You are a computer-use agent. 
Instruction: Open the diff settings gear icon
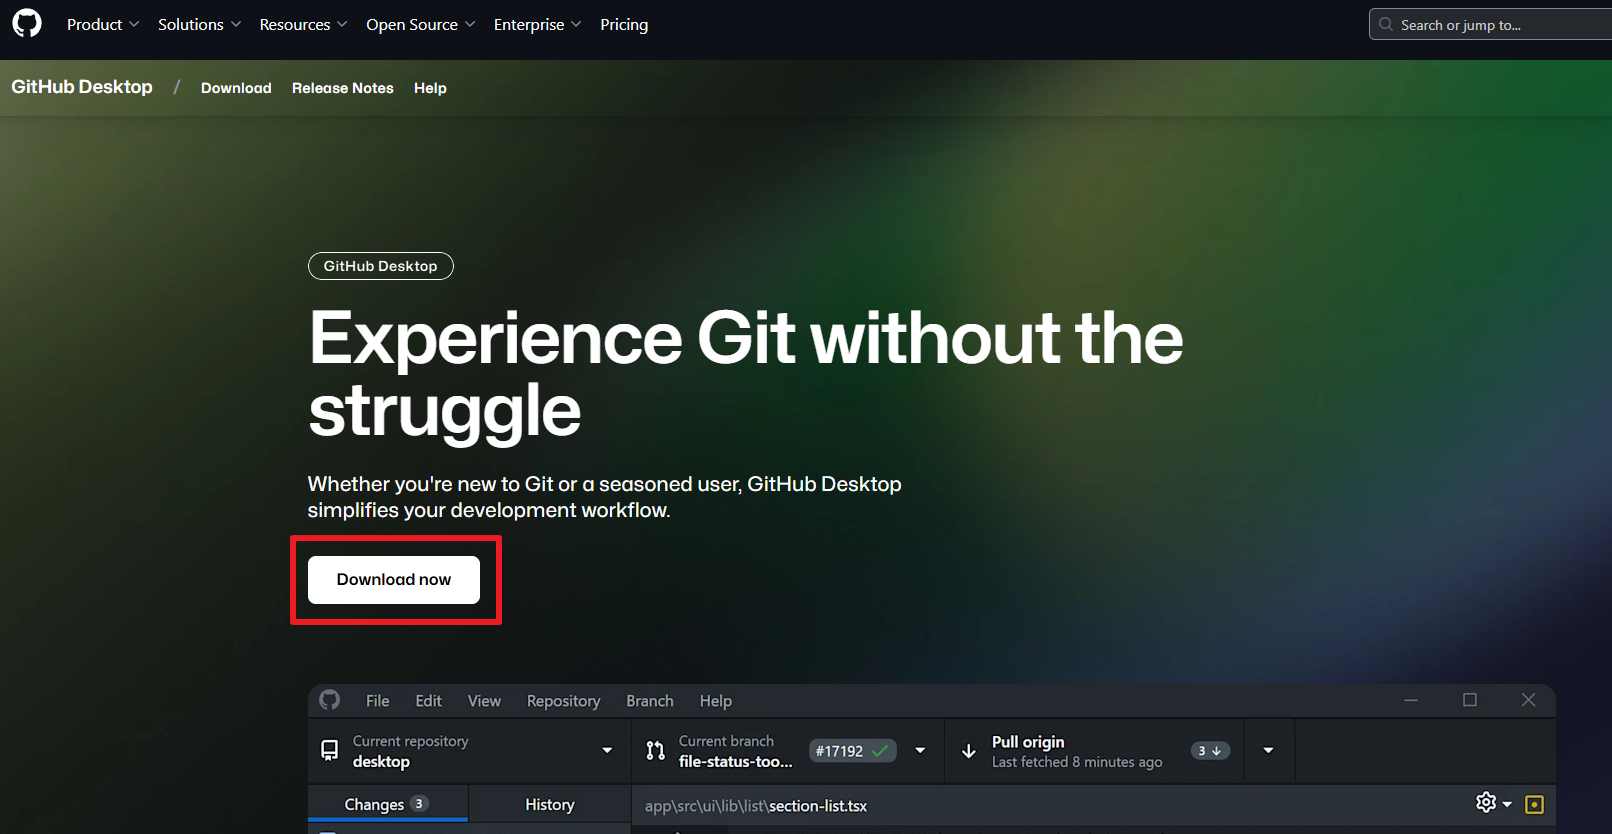point(1487,803)
